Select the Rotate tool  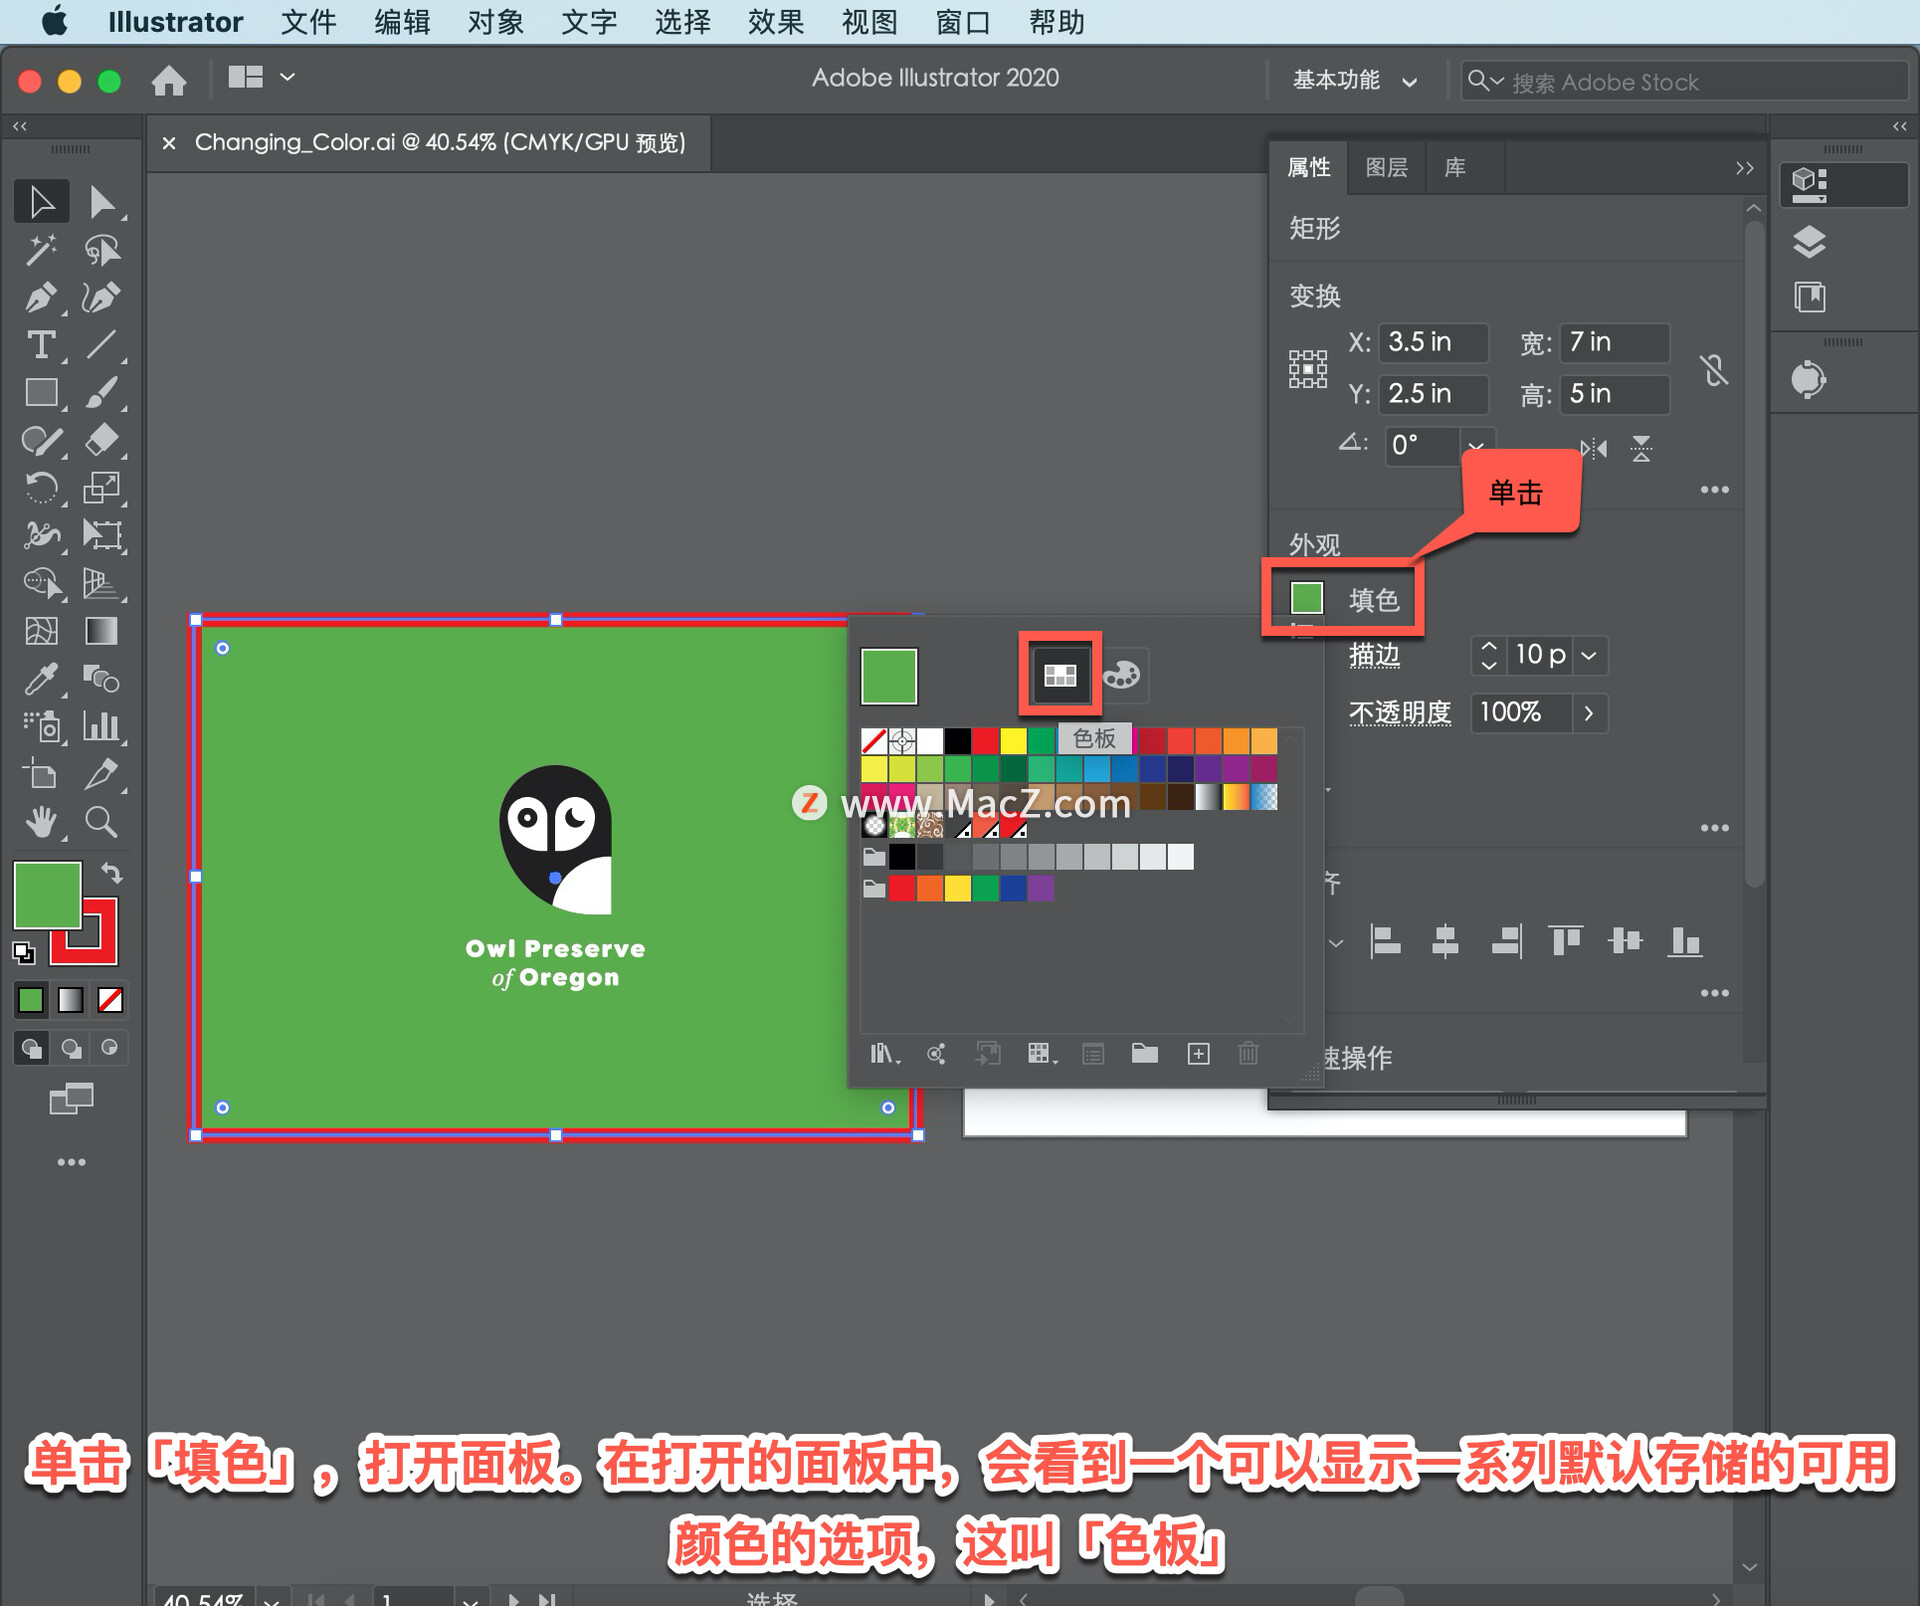pyautogui.click(x=40, y=488)
